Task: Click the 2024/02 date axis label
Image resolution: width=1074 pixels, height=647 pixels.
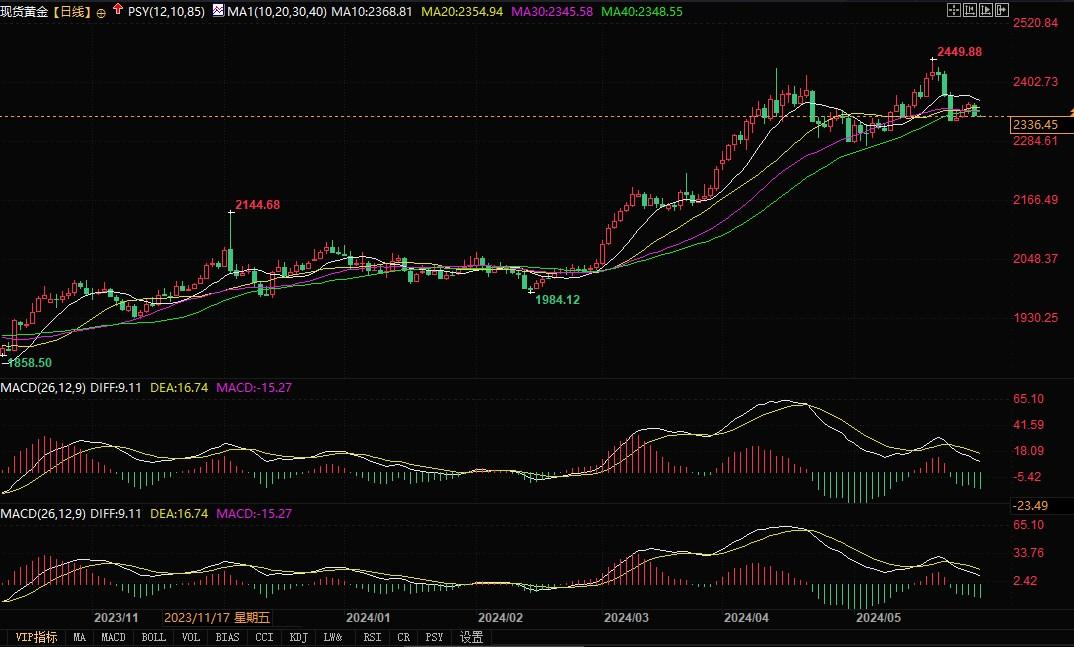Action: pyautogui.click(x=500, y=618)
